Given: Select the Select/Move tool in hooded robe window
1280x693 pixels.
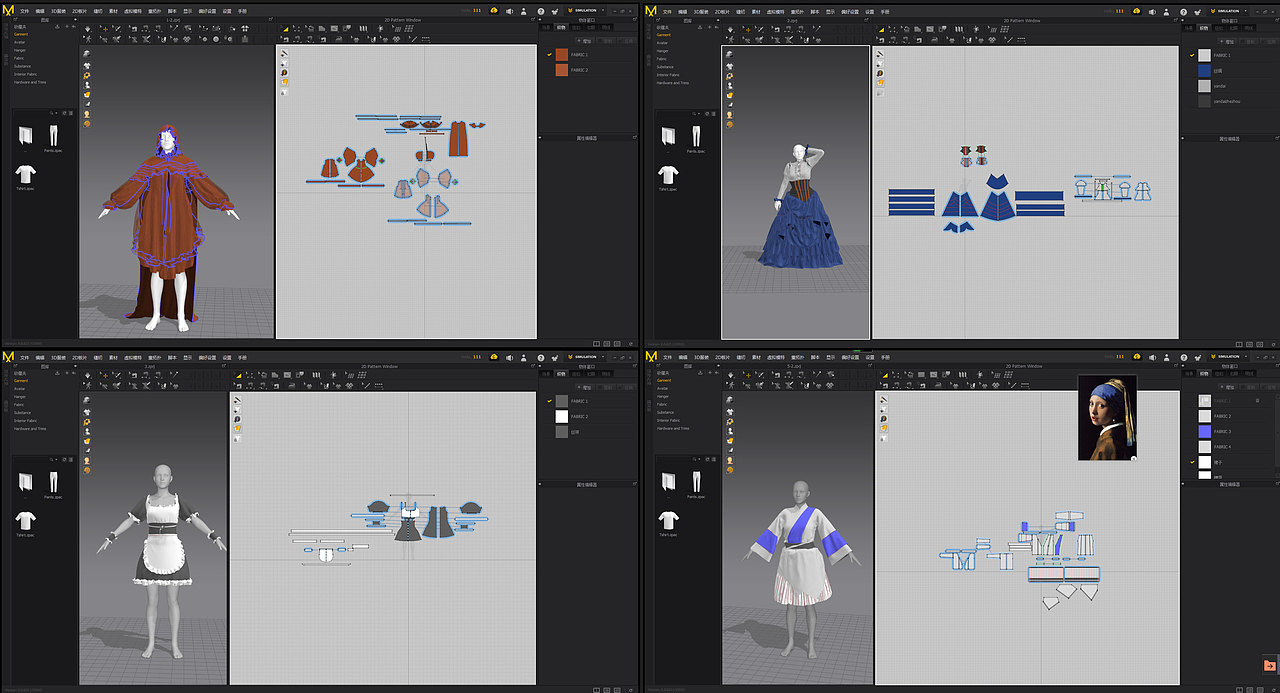Looking at the screenshot, I should (104, 29).
